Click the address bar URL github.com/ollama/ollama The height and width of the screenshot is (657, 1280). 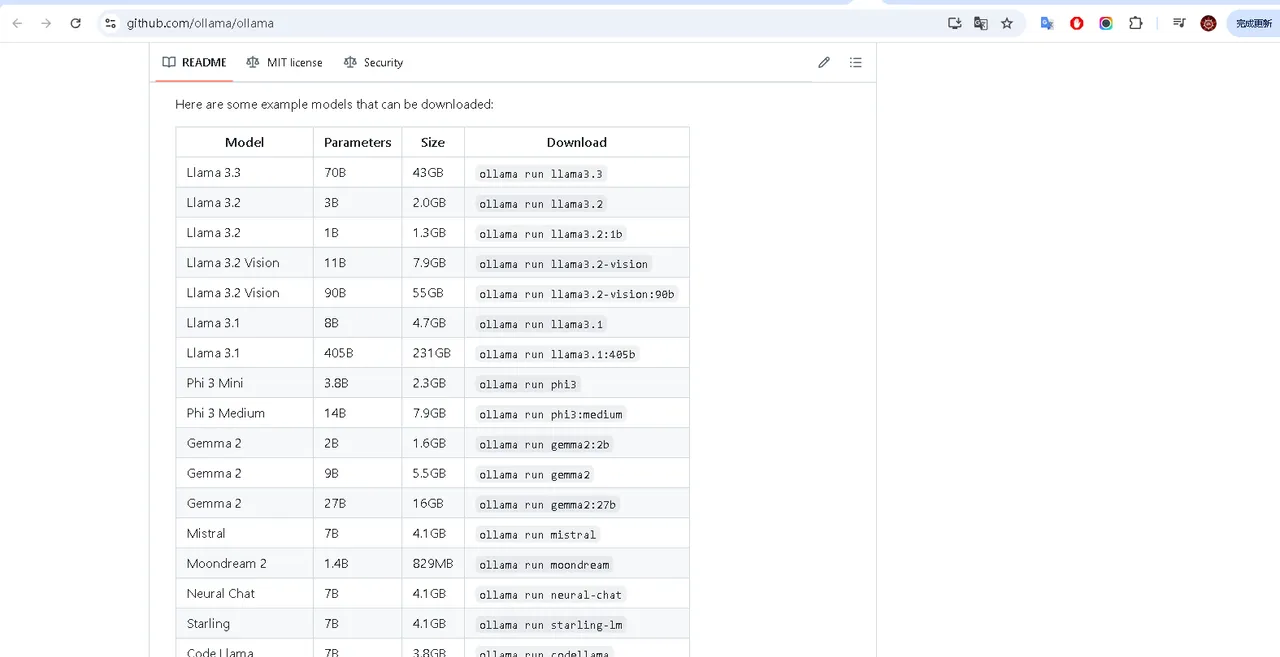click(200, 23)
